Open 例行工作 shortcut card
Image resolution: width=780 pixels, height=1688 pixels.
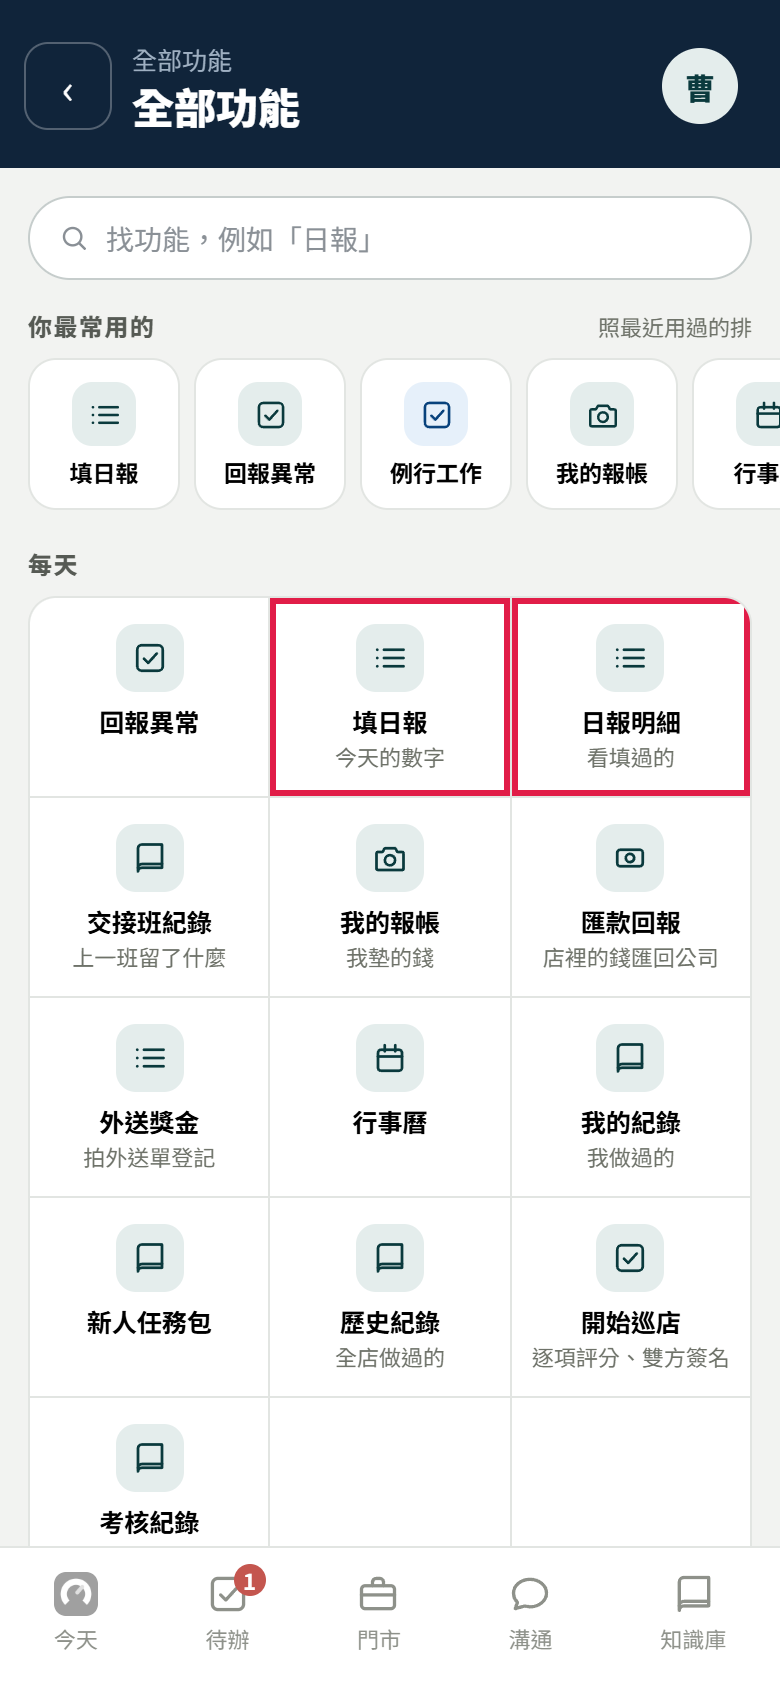[x=436, y=434]
